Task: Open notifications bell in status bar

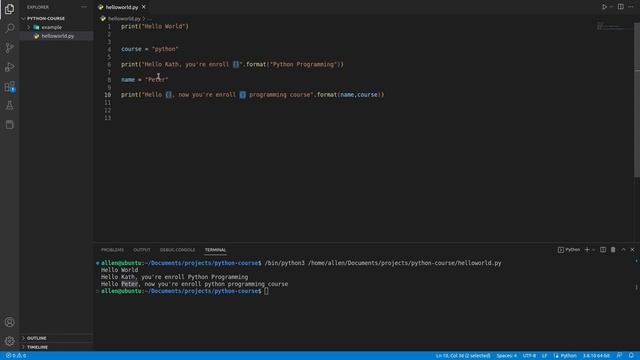Action: coord(631,356)
